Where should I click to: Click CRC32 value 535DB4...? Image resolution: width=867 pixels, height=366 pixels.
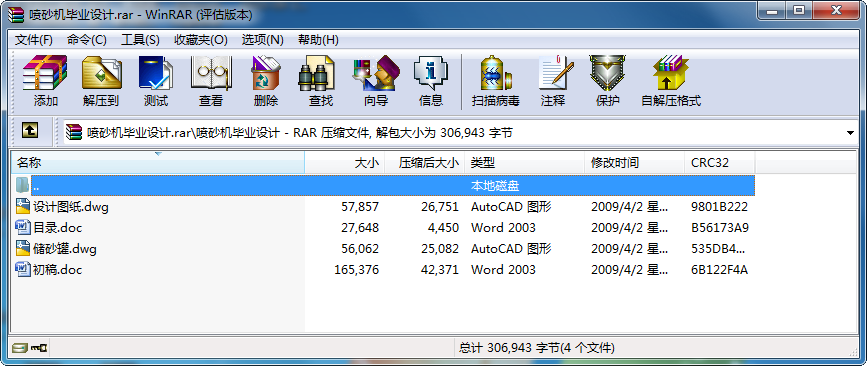[x=718, y=249]
